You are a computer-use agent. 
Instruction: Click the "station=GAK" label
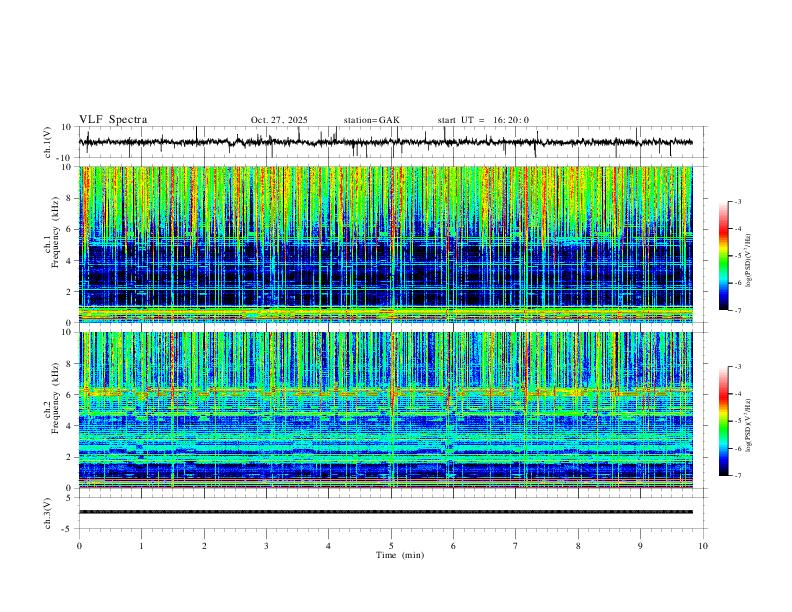(x=371, y=120)
